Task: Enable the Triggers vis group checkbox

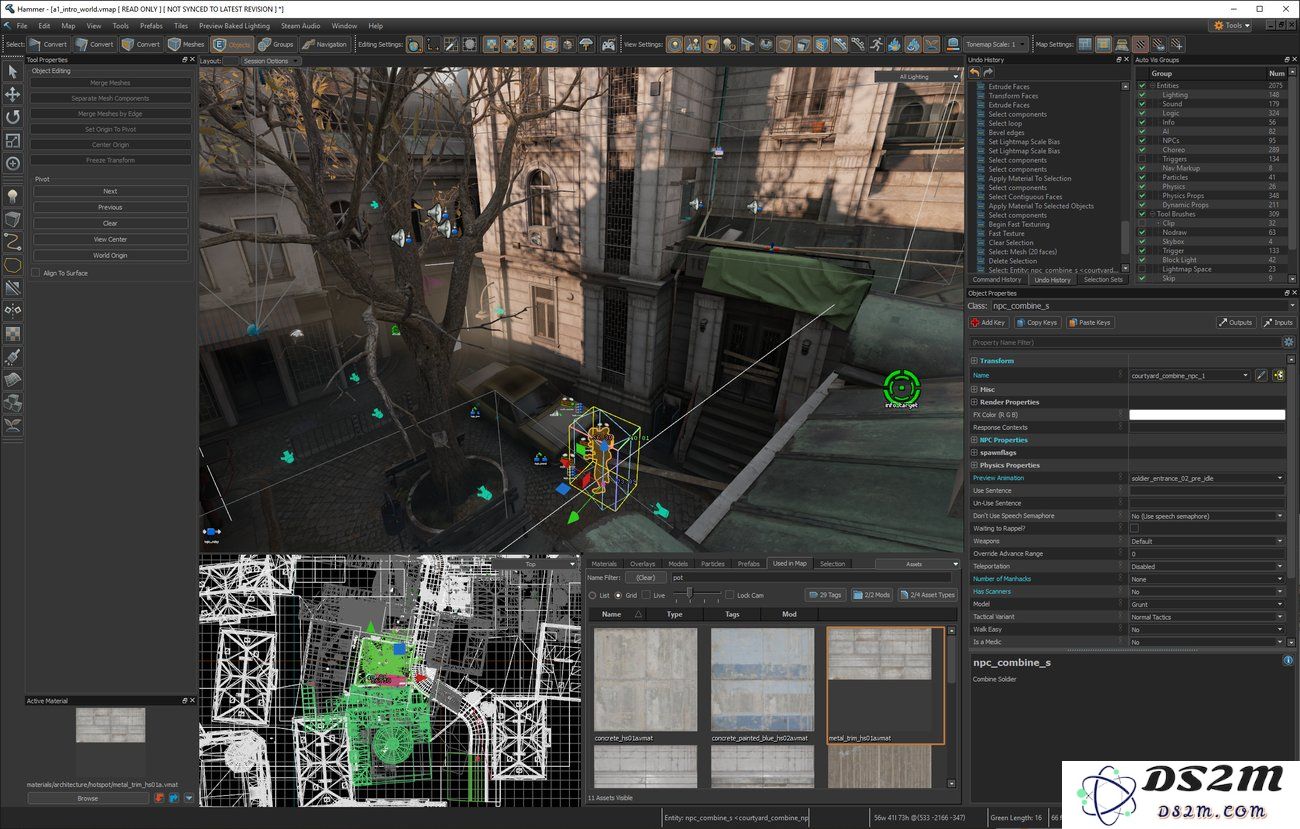Action: click(x=1142, y=159)
